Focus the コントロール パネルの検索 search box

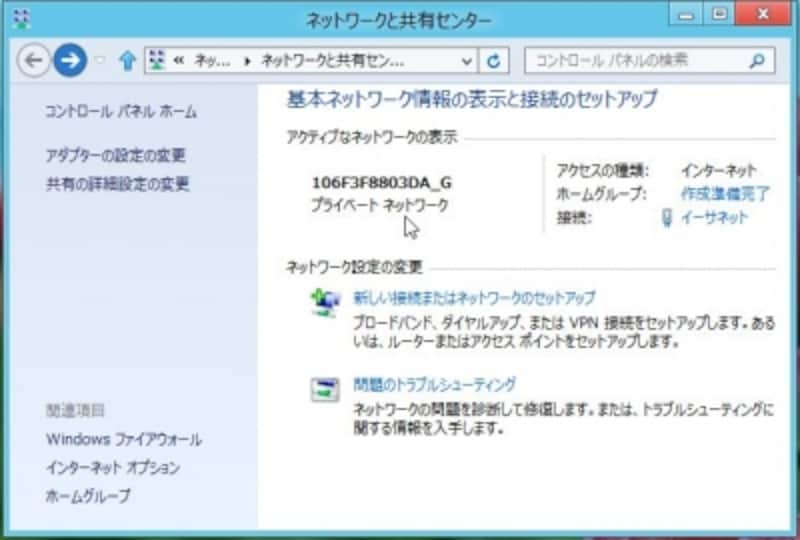click(x=649, y=61)
